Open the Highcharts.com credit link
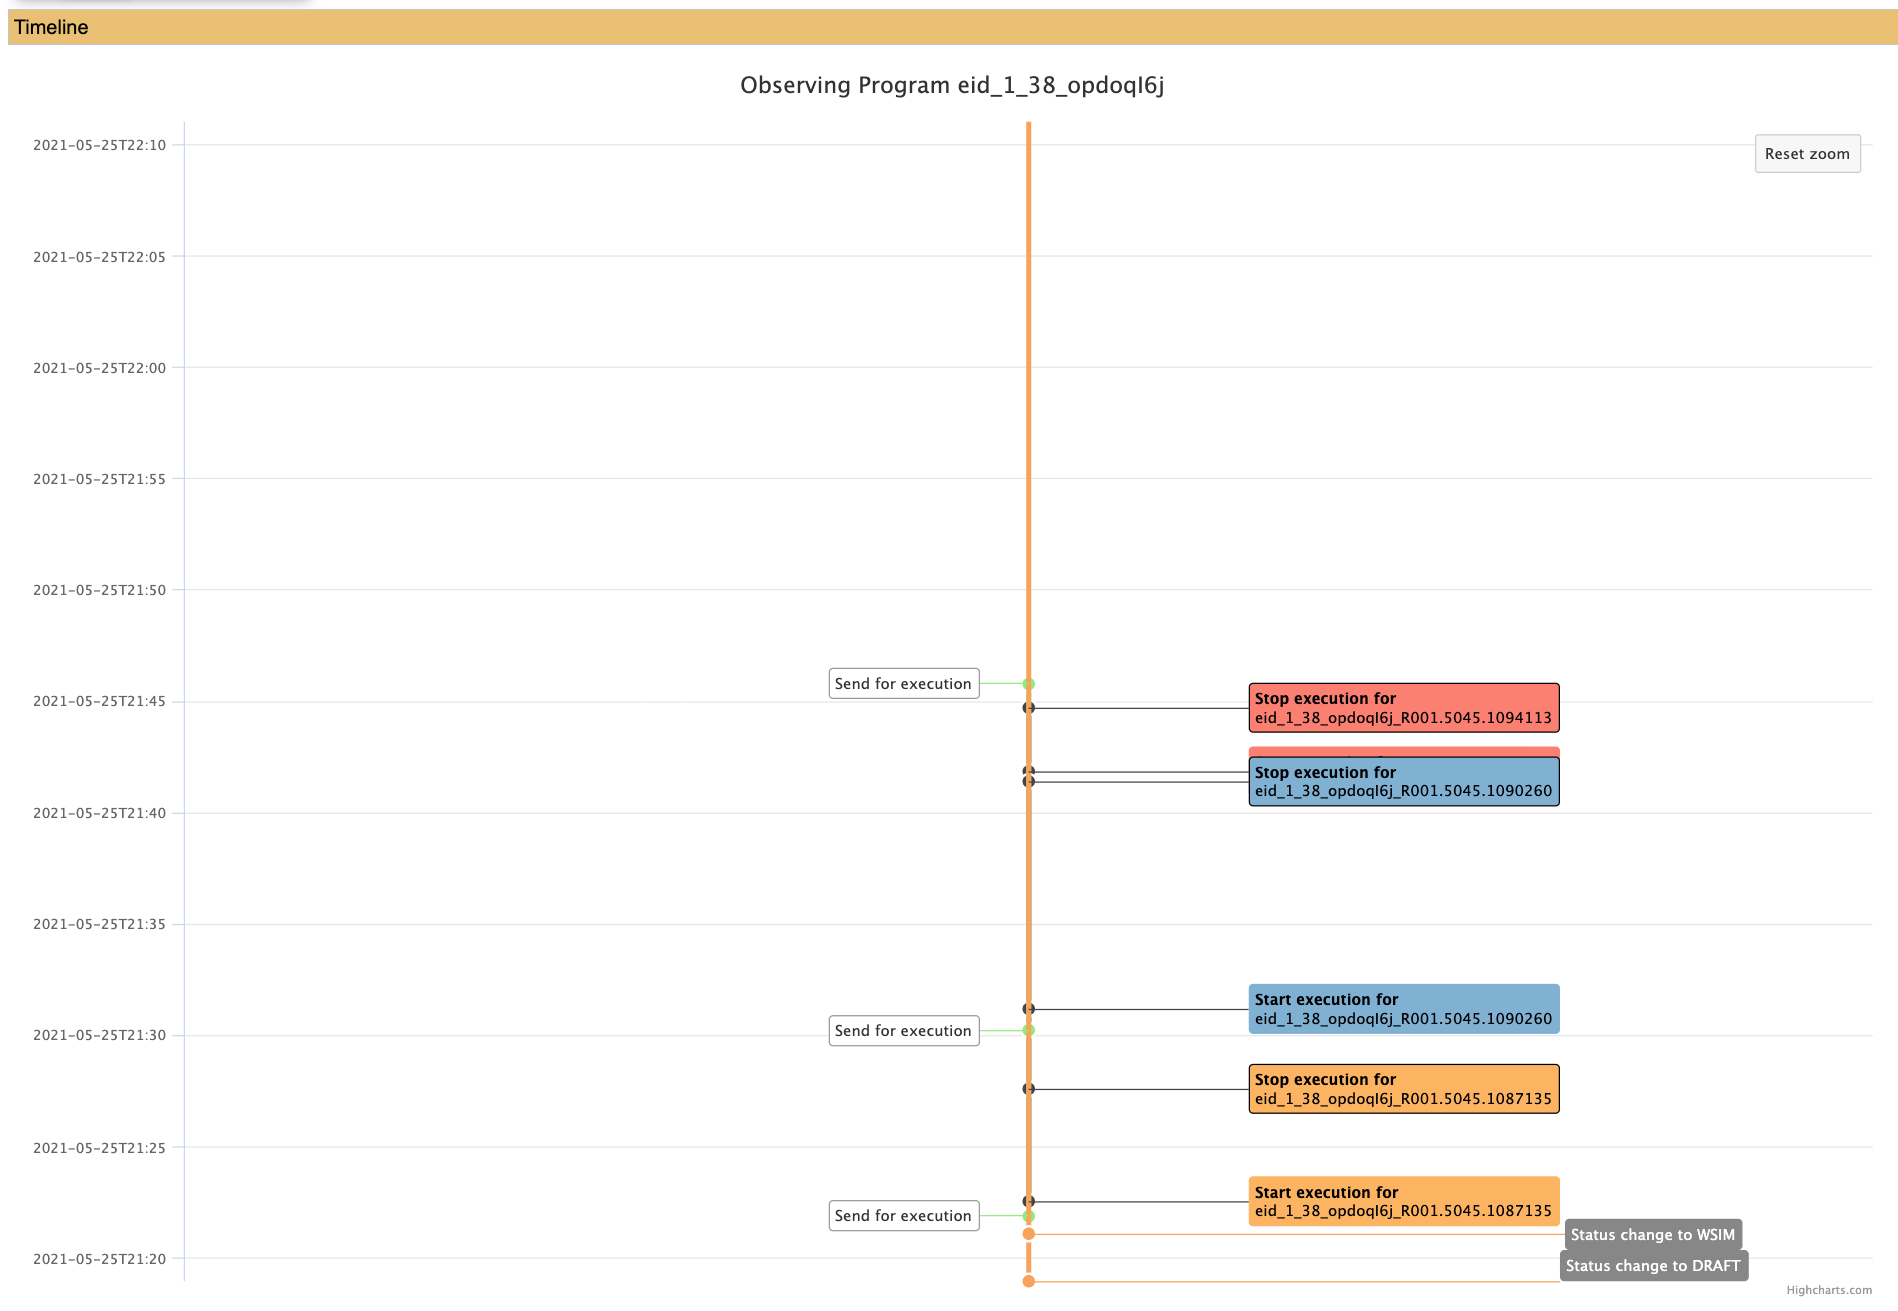The width and height of the screenshot is (1898, 1311). (x=1829, y=1290)
